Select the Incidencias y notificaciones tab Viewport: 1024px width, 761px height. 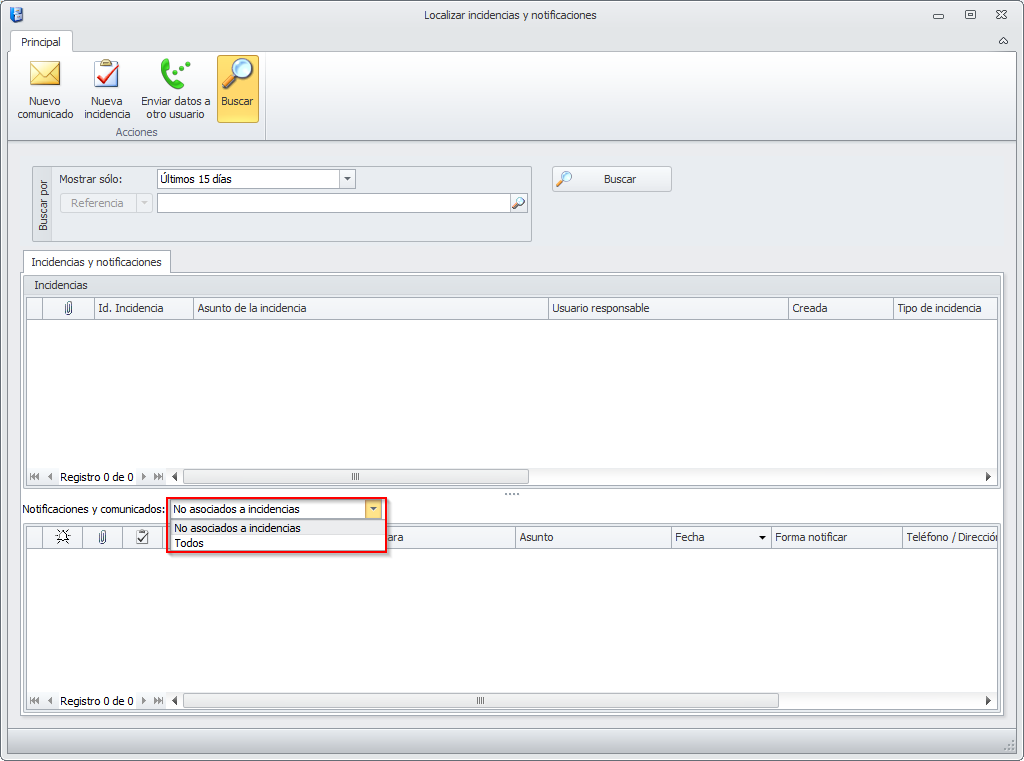click(x=97, y=262)
